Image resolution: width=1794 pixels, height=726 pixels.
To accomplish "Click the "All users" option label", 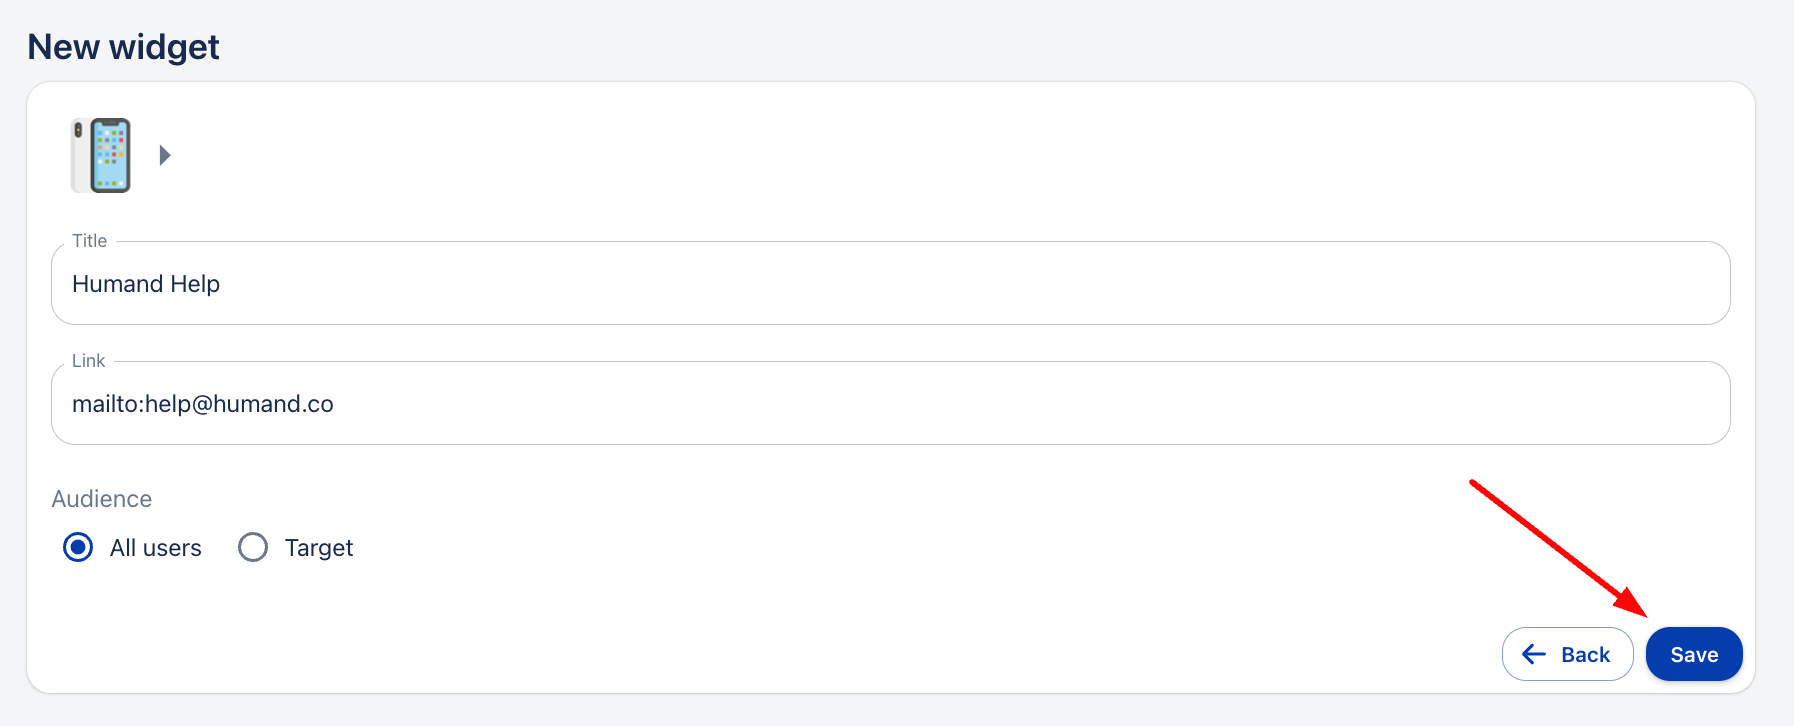I will coord(156,548).
